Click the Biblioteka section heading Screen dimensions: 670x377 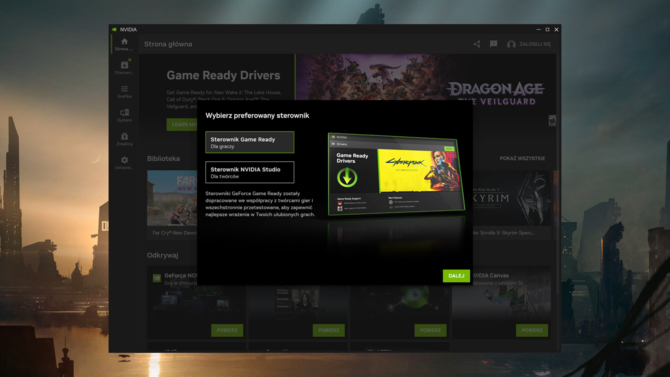click(x=163, y=159)
